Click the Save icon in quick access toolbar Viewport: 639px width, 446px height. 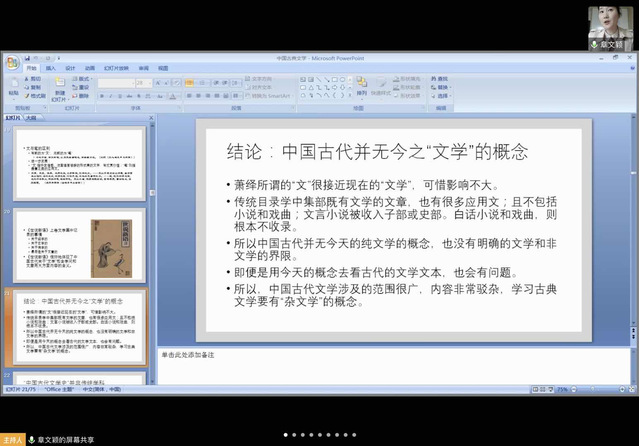(x=29, y=57)
